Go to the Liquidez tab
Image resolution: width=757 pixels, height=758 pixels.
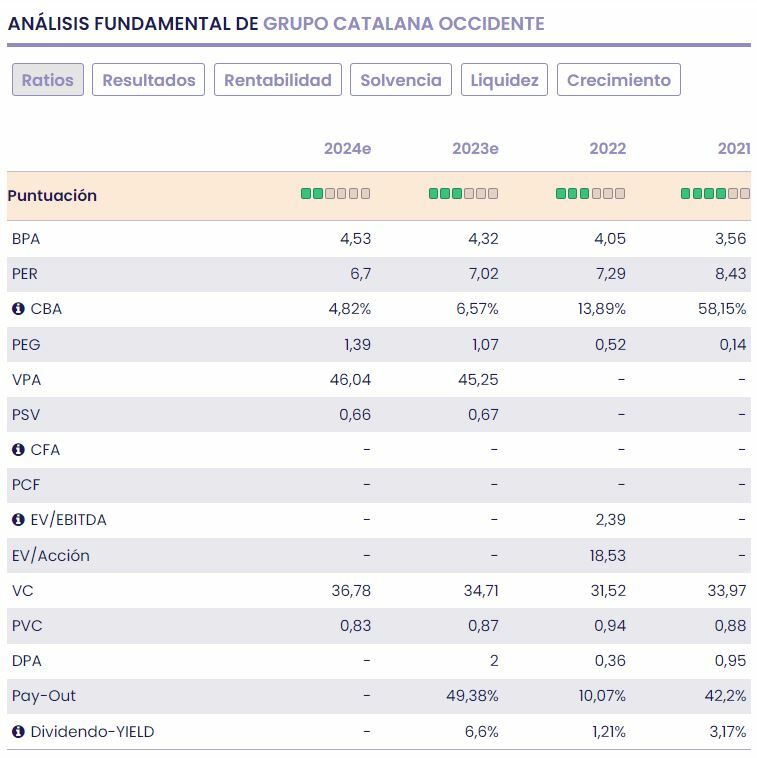click(505, 80)
